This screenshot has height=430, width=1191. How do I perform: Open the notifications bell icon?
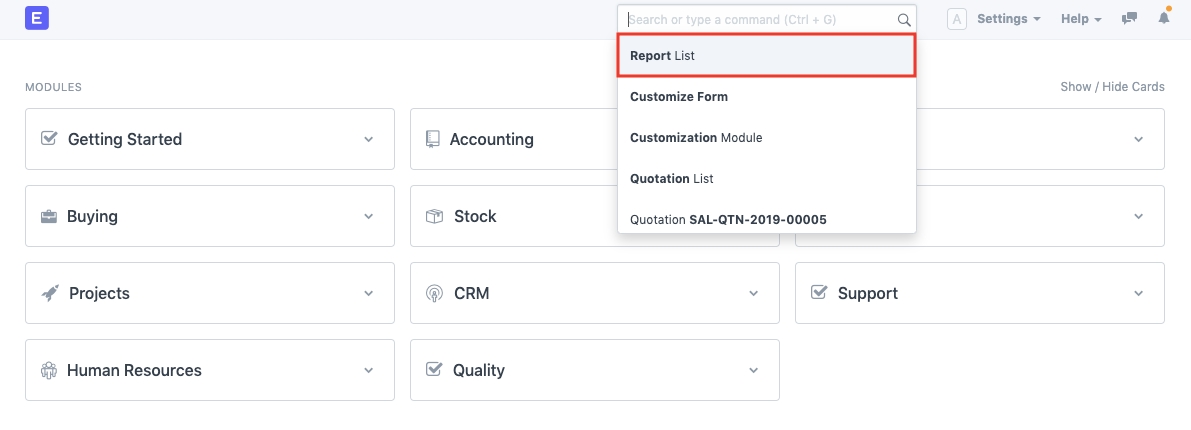tap(1164, 18)
